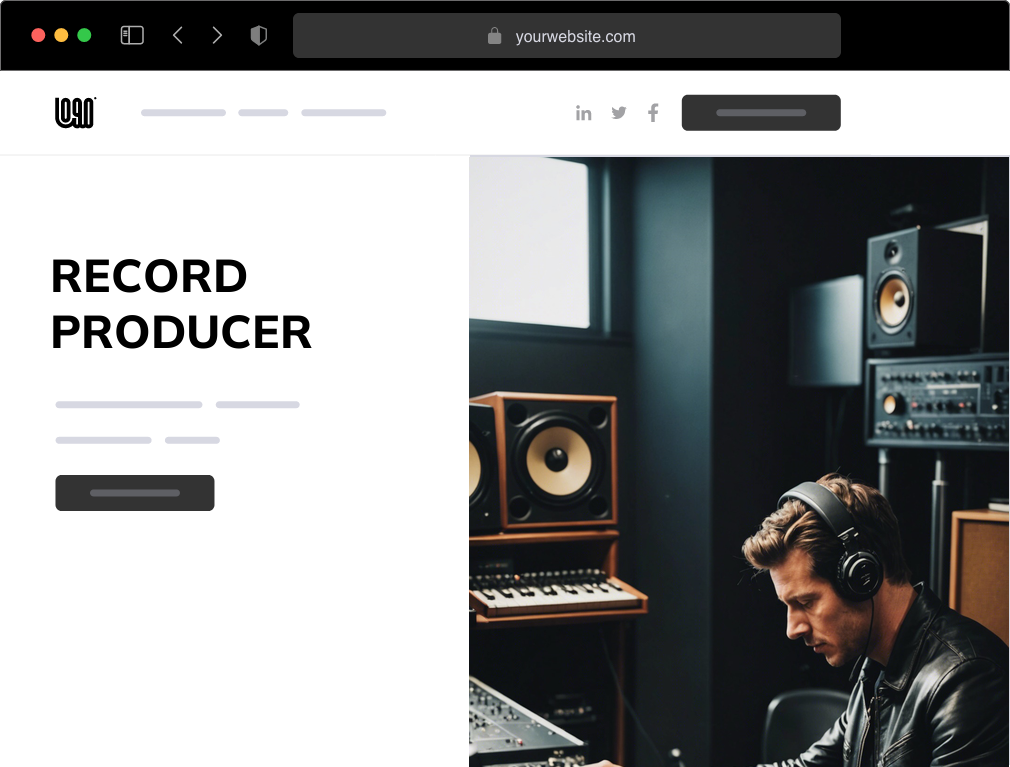Go forward with the right arrow
This screenshot has width=1010, height=767.
217,35
